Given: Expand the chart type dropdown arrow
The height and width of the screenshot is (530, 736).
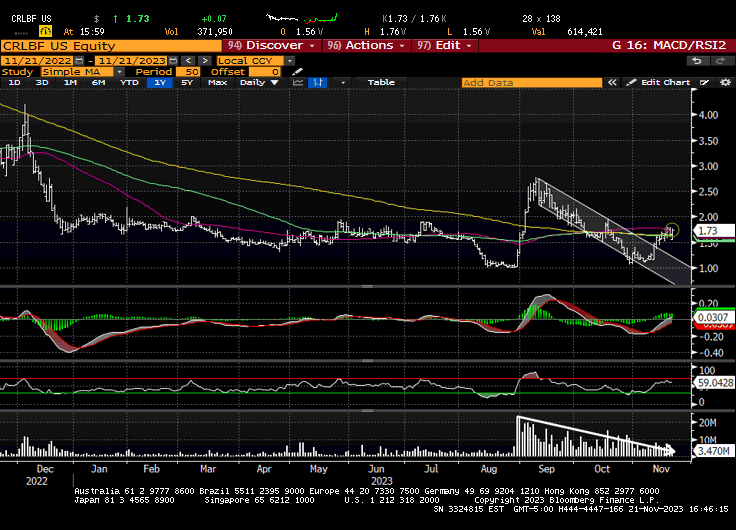Looking at the screenshot, I should pos(343,83).
